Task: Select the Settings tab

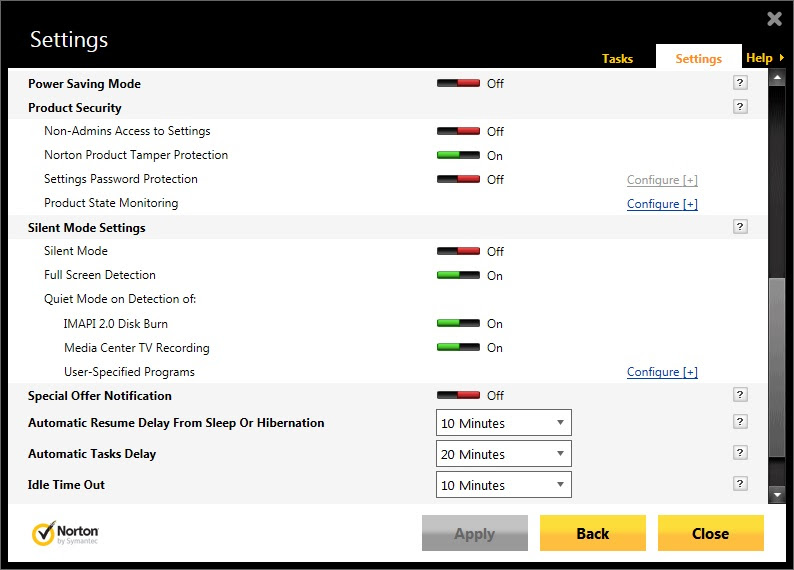Action: [x=698, y=58]
